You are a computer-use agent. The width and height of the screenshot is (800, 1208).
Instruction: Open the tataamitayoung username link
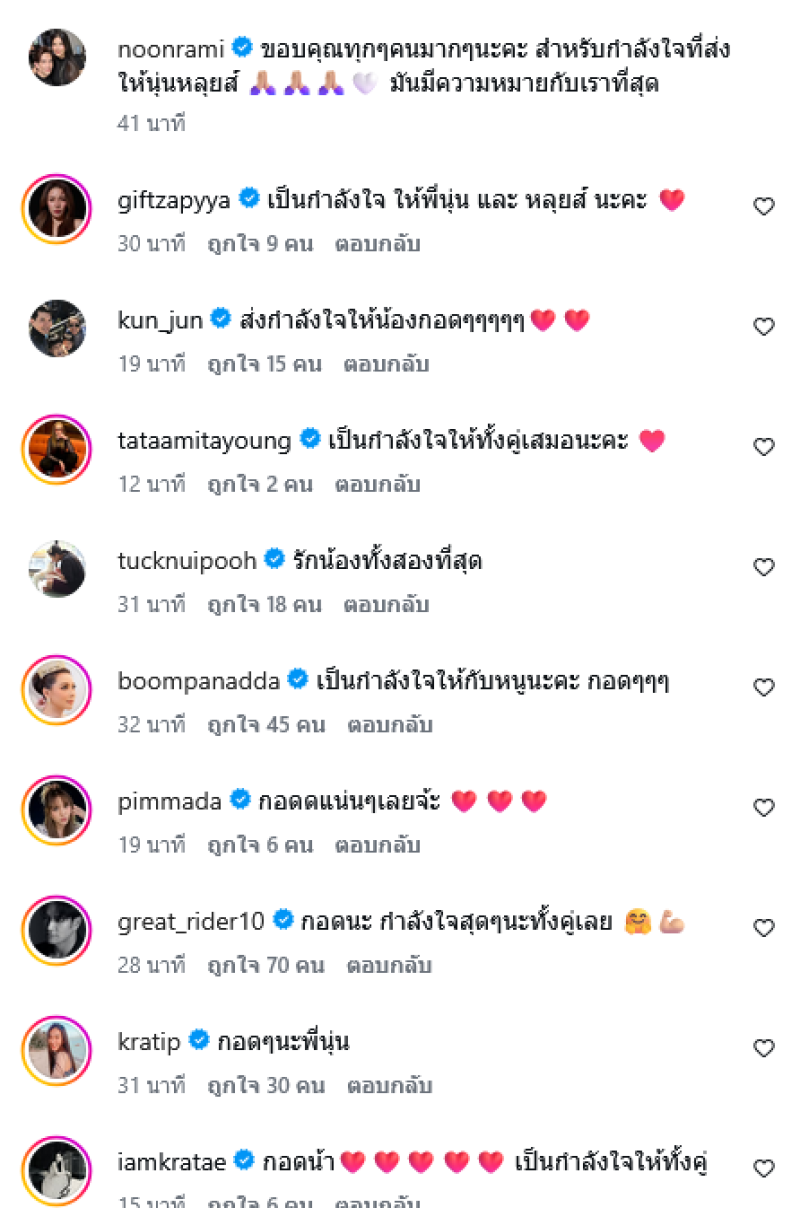tap(204, 440)
